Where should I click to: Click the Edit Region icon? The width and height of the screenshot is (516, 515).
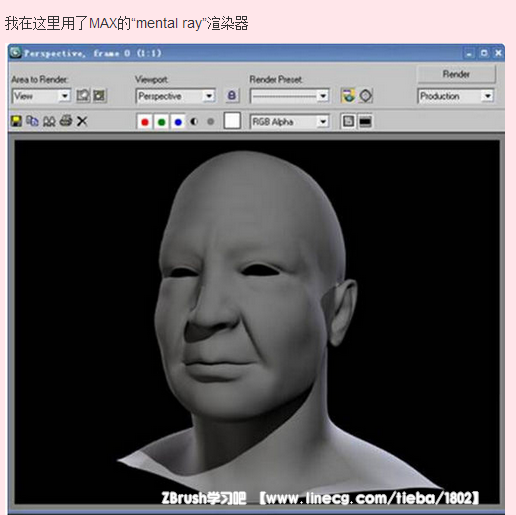click(83, 96)
